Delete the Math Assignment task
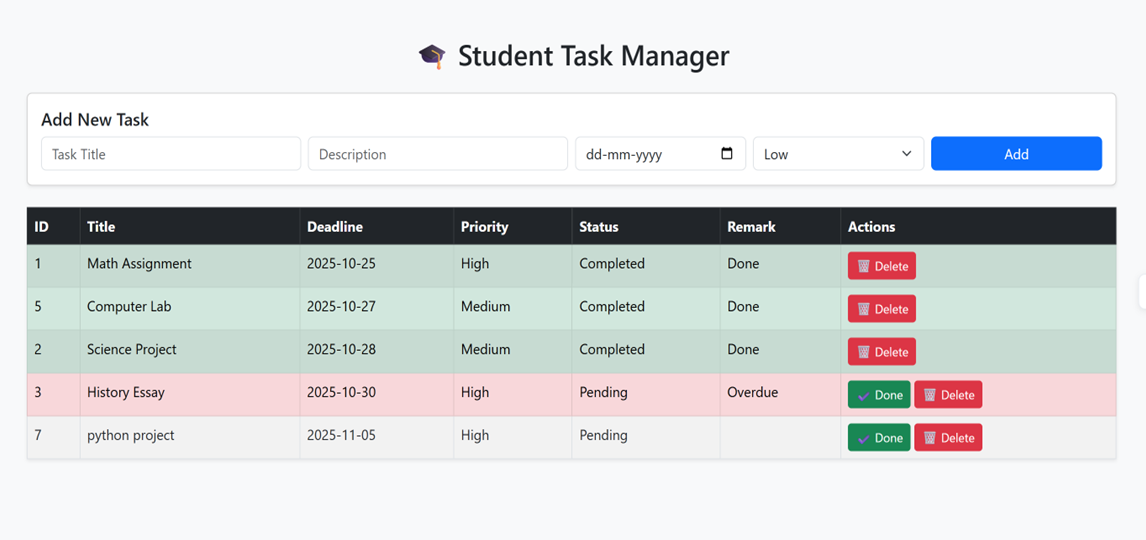The width and height of the screenshot is (1146, 540). tap(881, 266)
